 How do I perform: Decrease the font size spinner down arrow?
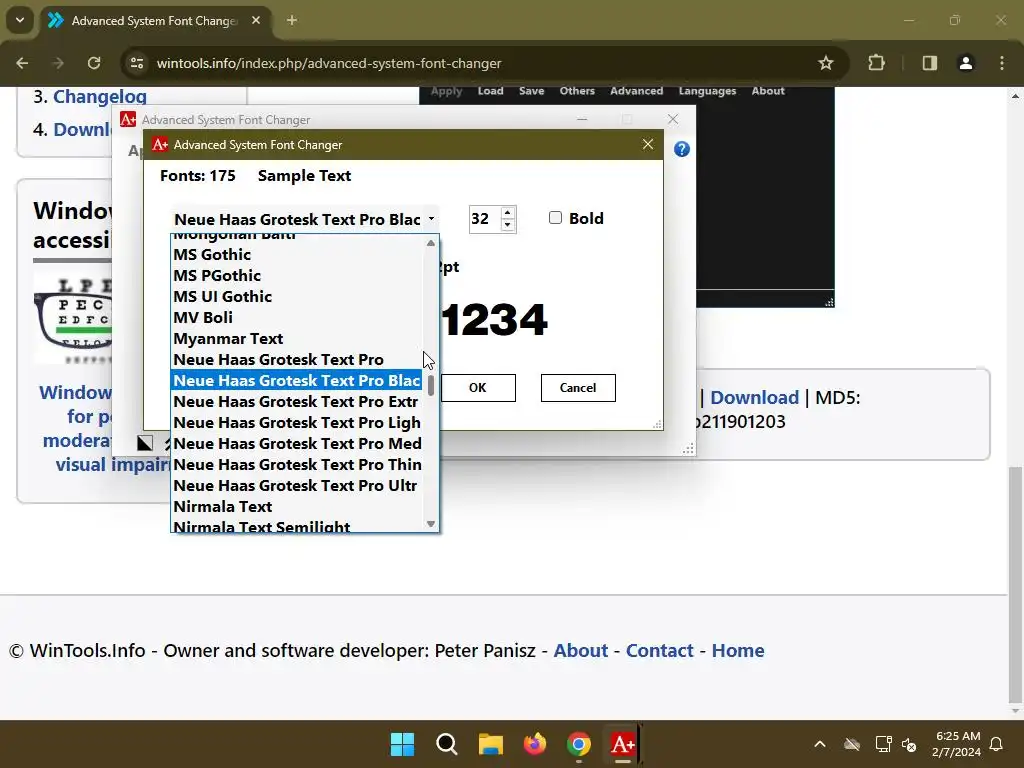(x=507, y=225)
